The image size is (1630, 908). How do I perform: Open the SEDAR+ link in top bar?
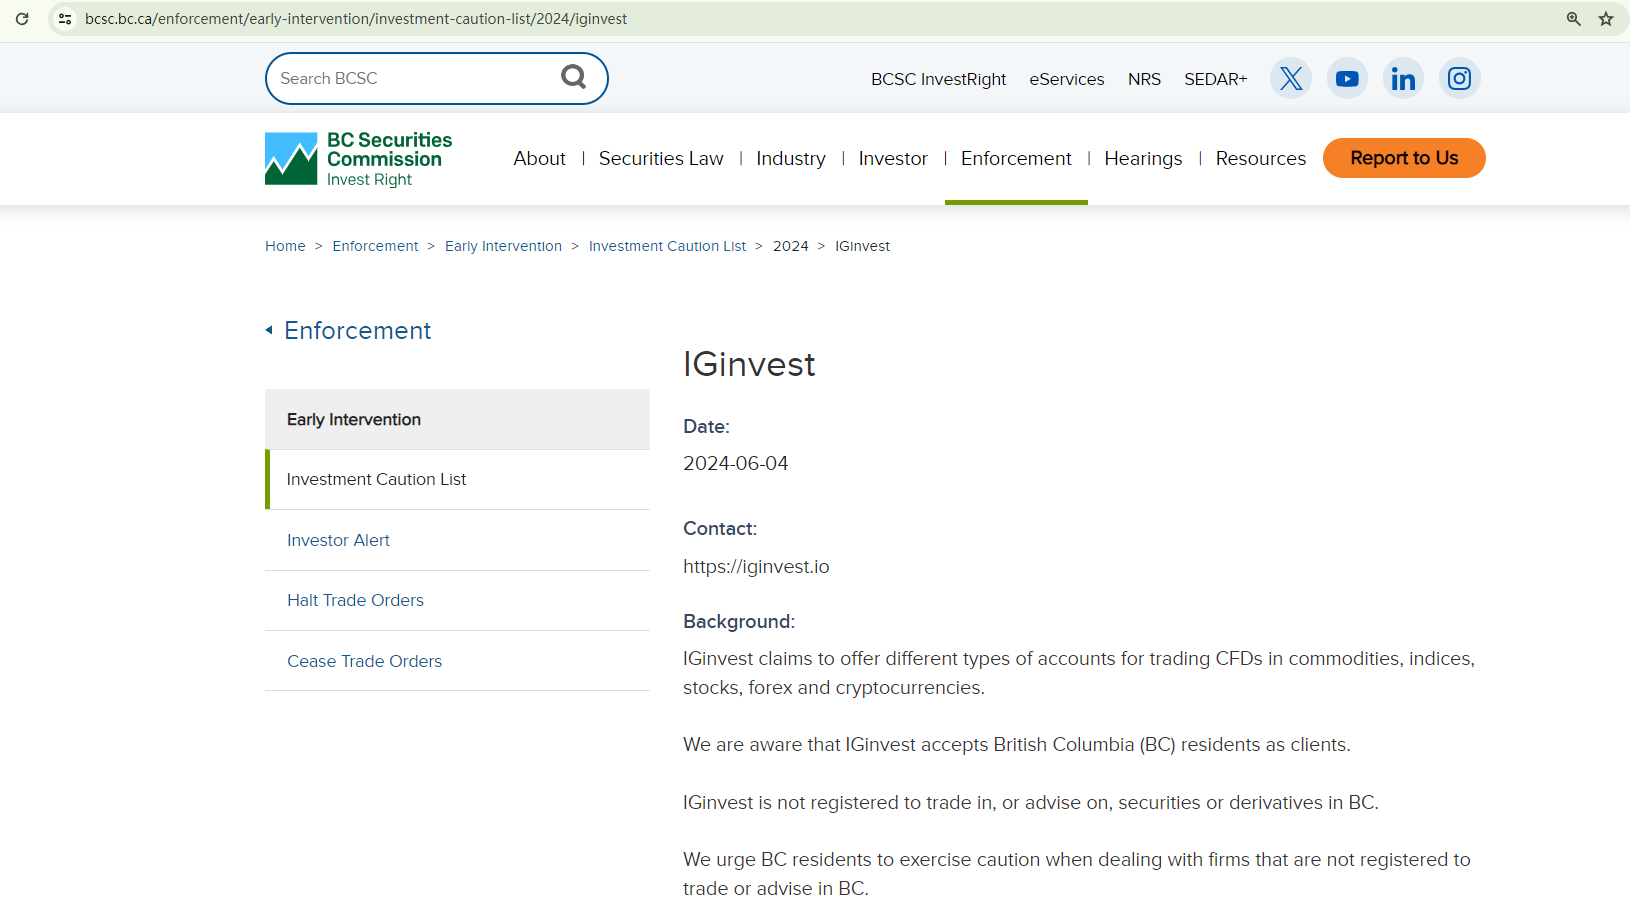(x=1215, y=79)
